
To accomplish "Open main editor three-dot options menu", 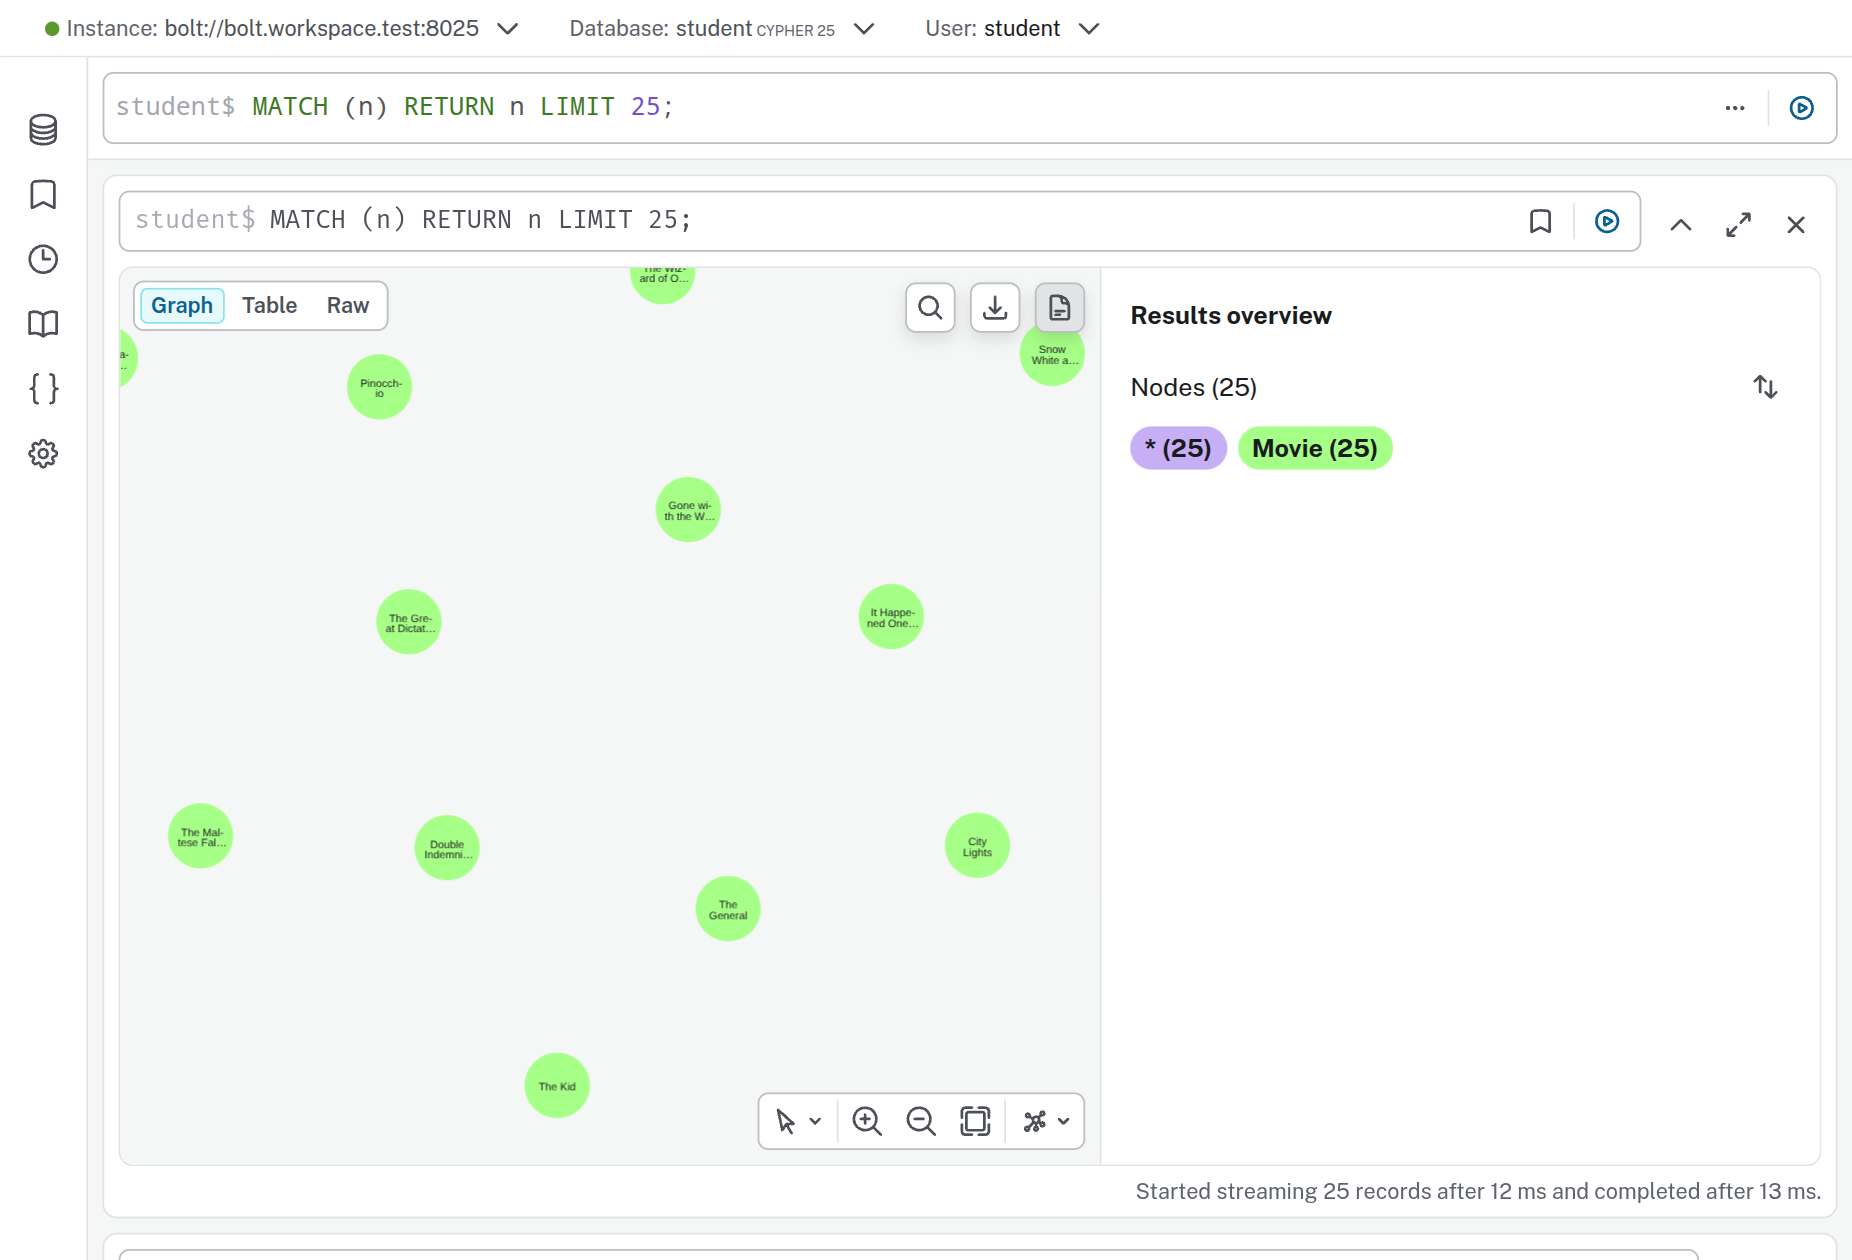I will point(1735,108).
